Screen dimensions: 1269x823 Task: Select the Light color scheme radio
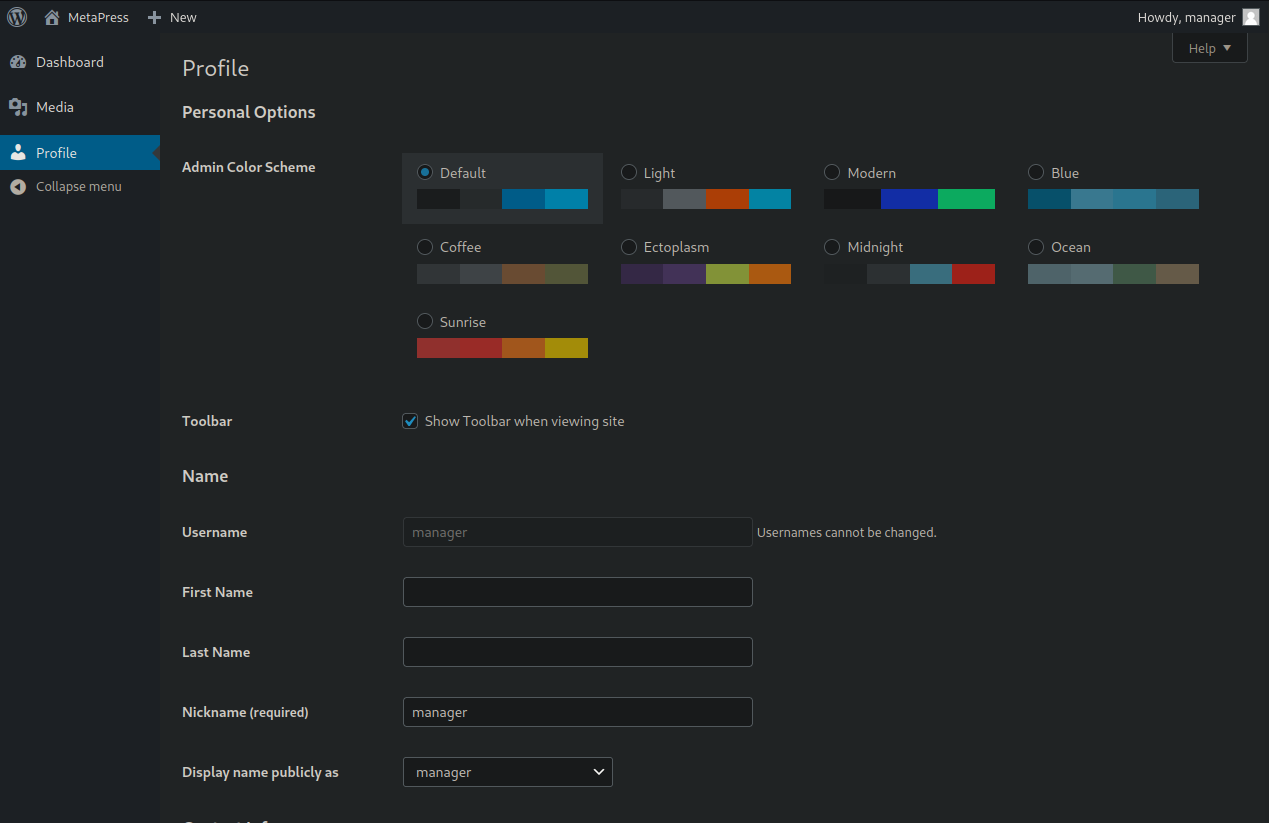[x=629, y=173]
